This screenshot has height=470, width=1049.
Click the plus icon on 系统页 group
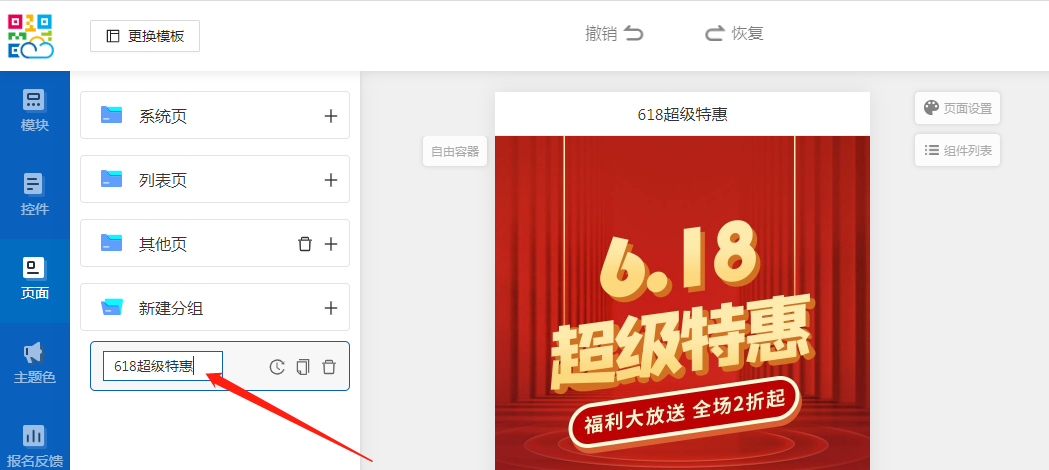pyautogui.click(x=331, y=116)
